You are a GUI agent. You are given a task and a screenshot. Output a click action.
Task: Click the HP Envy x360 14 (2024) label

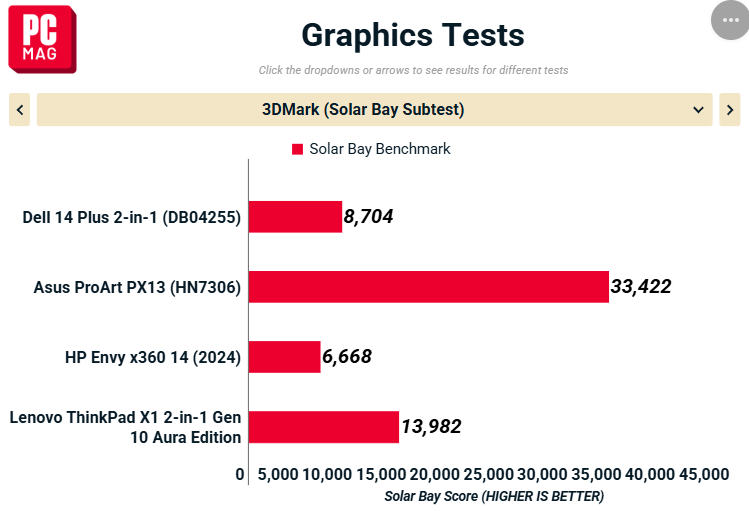point(153,357)
